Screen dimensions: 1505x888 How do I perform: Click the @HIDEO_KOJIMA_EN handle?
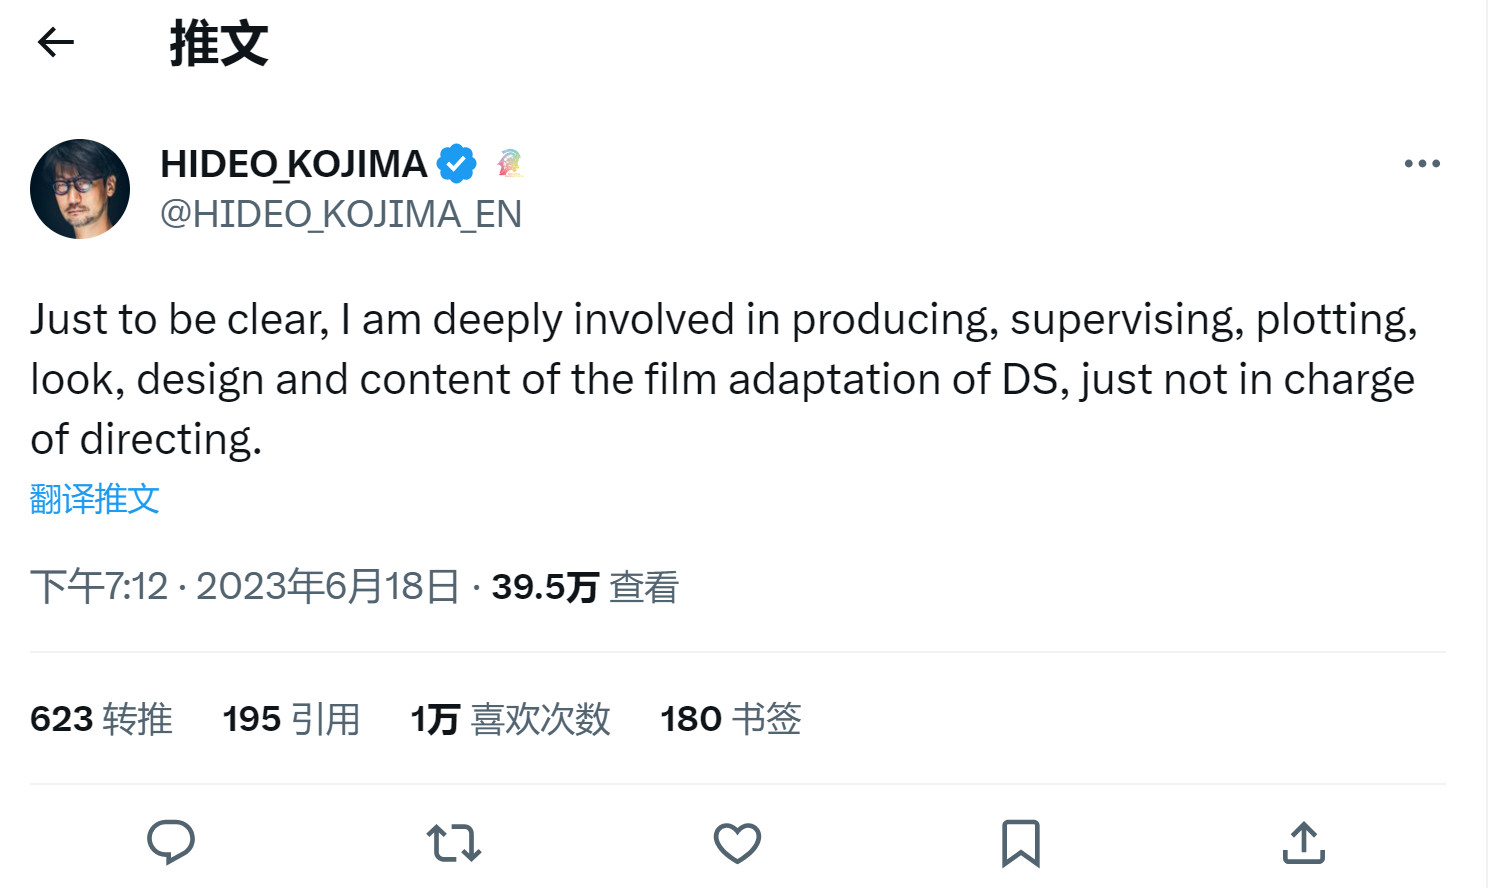point(341,214)
